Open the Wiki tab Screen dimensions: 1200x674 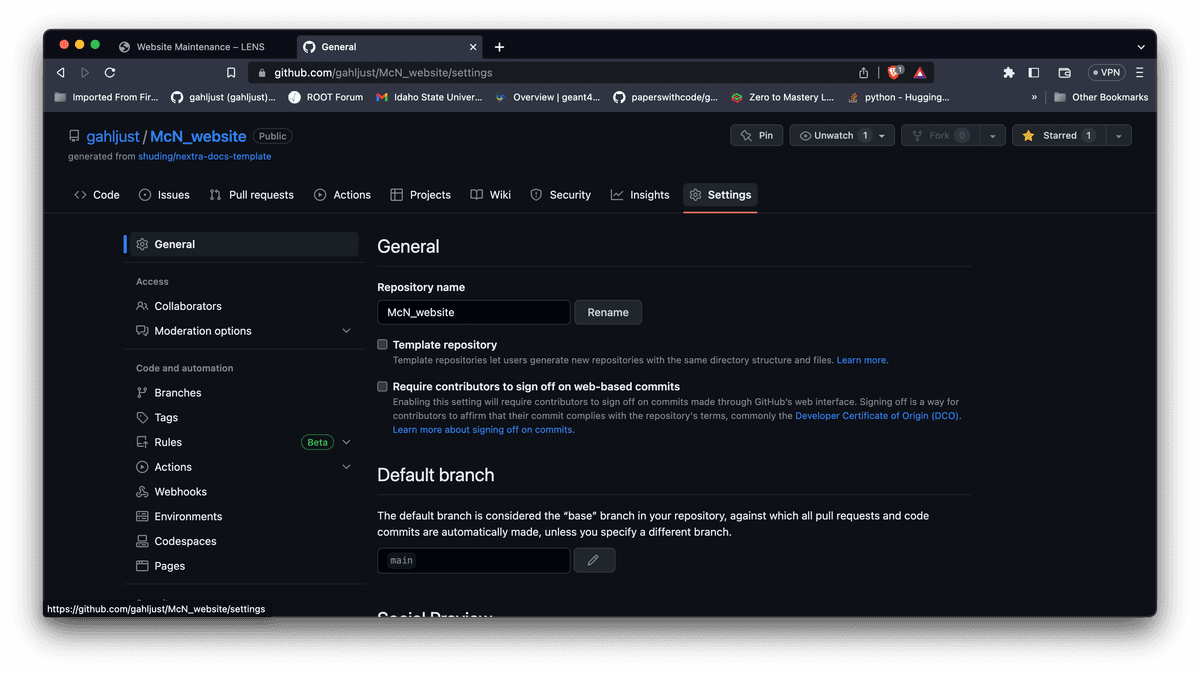491,195
